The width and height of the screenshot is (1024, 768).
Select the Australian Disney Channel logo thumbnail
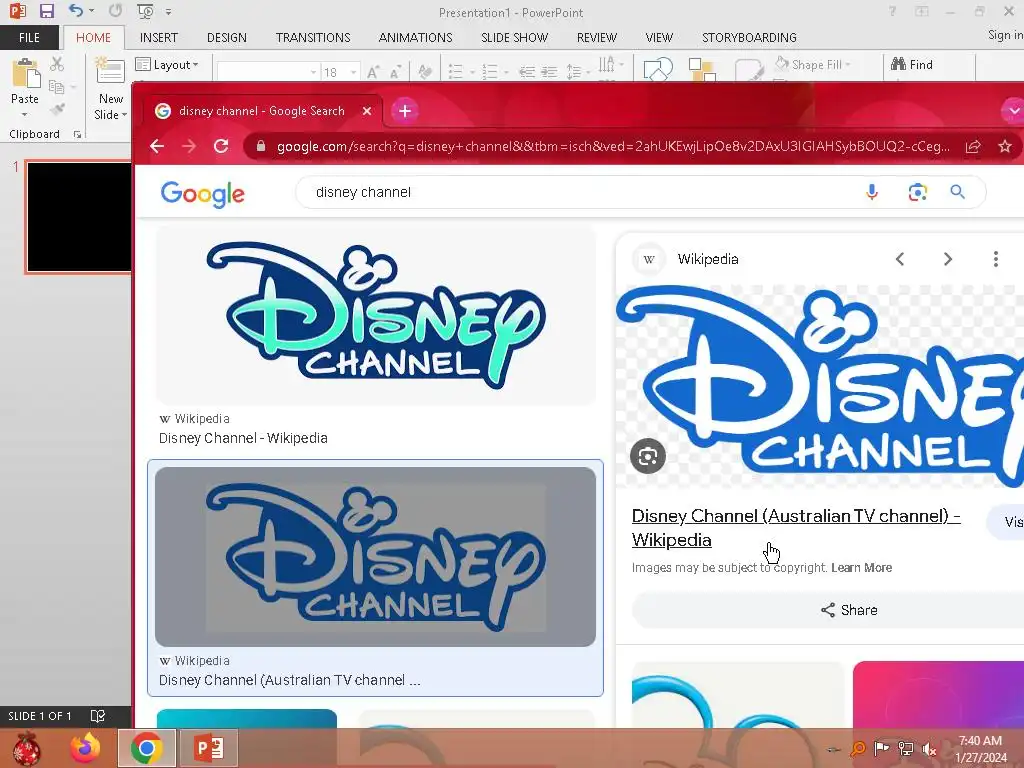[x=376, y=556]
